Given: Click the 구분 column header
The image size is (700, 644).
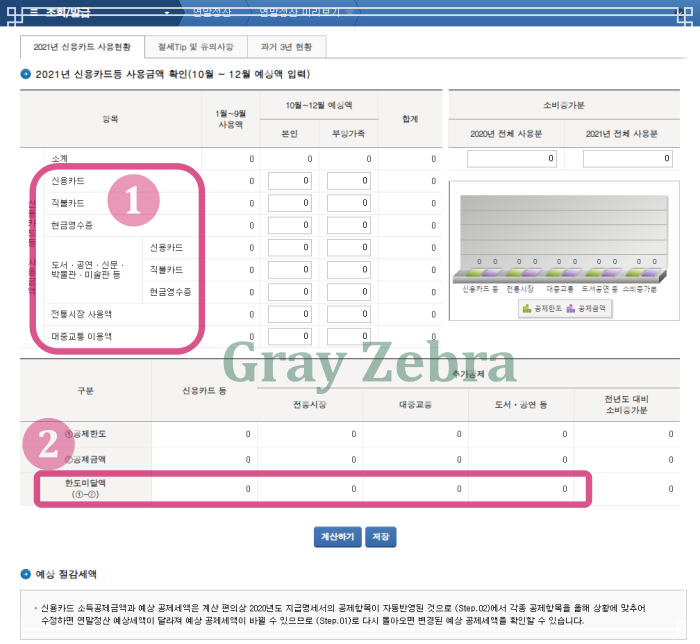Looking at the screenshot, I should point(85,391).
